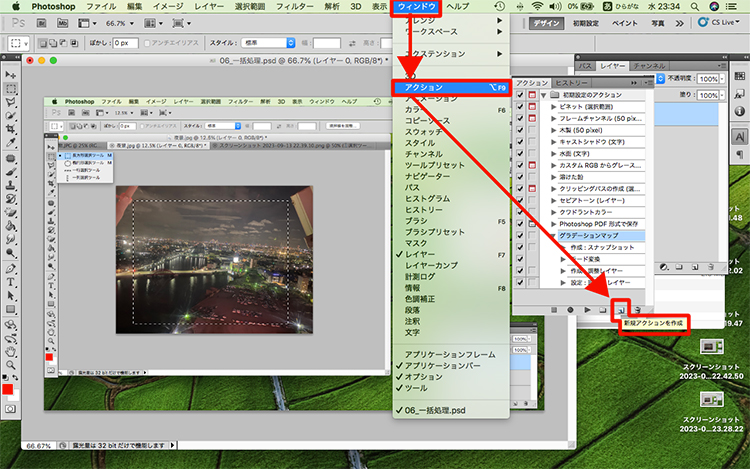Switch to the 初期設定 workspace
Screen dimensions: 750x469
(586, 23)
